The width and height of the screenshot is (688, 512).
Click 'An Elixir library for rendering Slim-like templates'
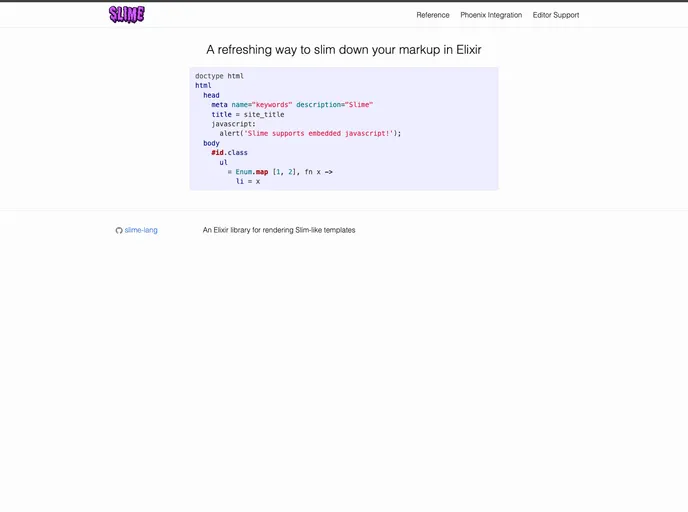click(279, 230)
